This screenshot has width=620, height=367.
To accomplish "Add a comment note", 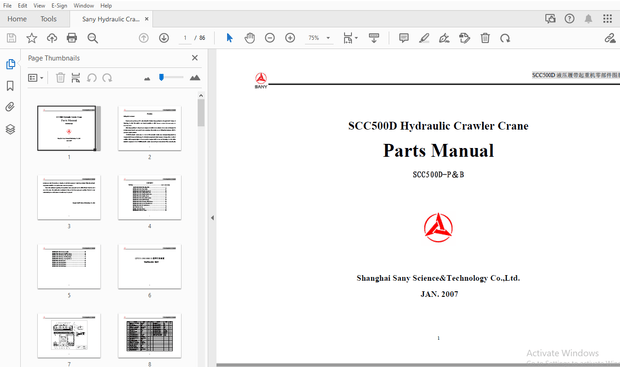I will (x=404, y=38).
